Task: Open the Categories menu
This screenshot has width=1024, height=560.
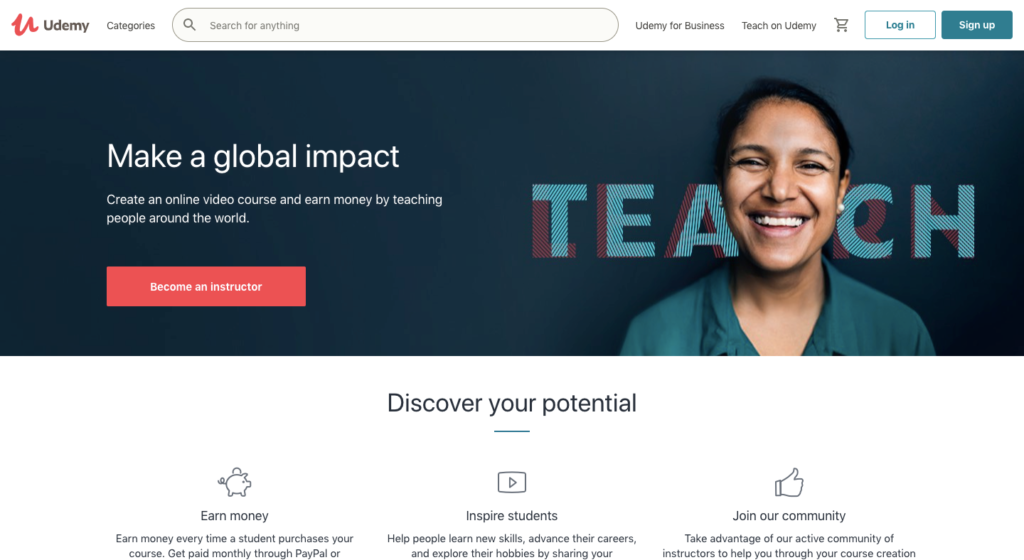Action: [x=131, y=25]
